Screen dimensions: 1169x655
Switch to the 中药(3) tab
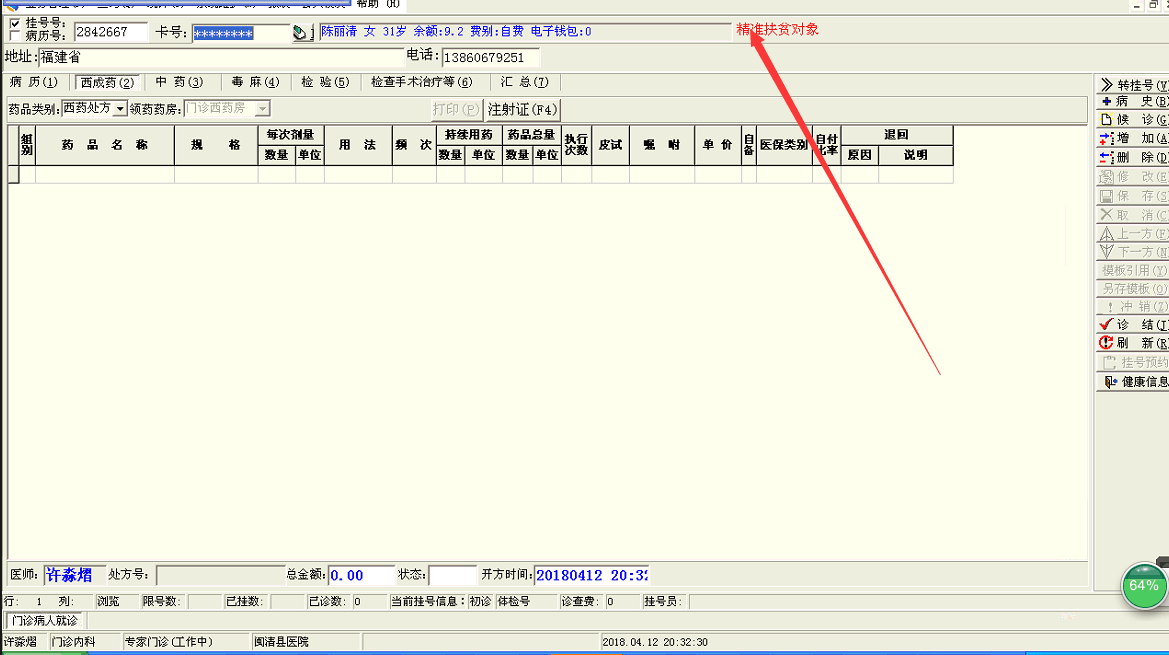(x=179, y=82)
